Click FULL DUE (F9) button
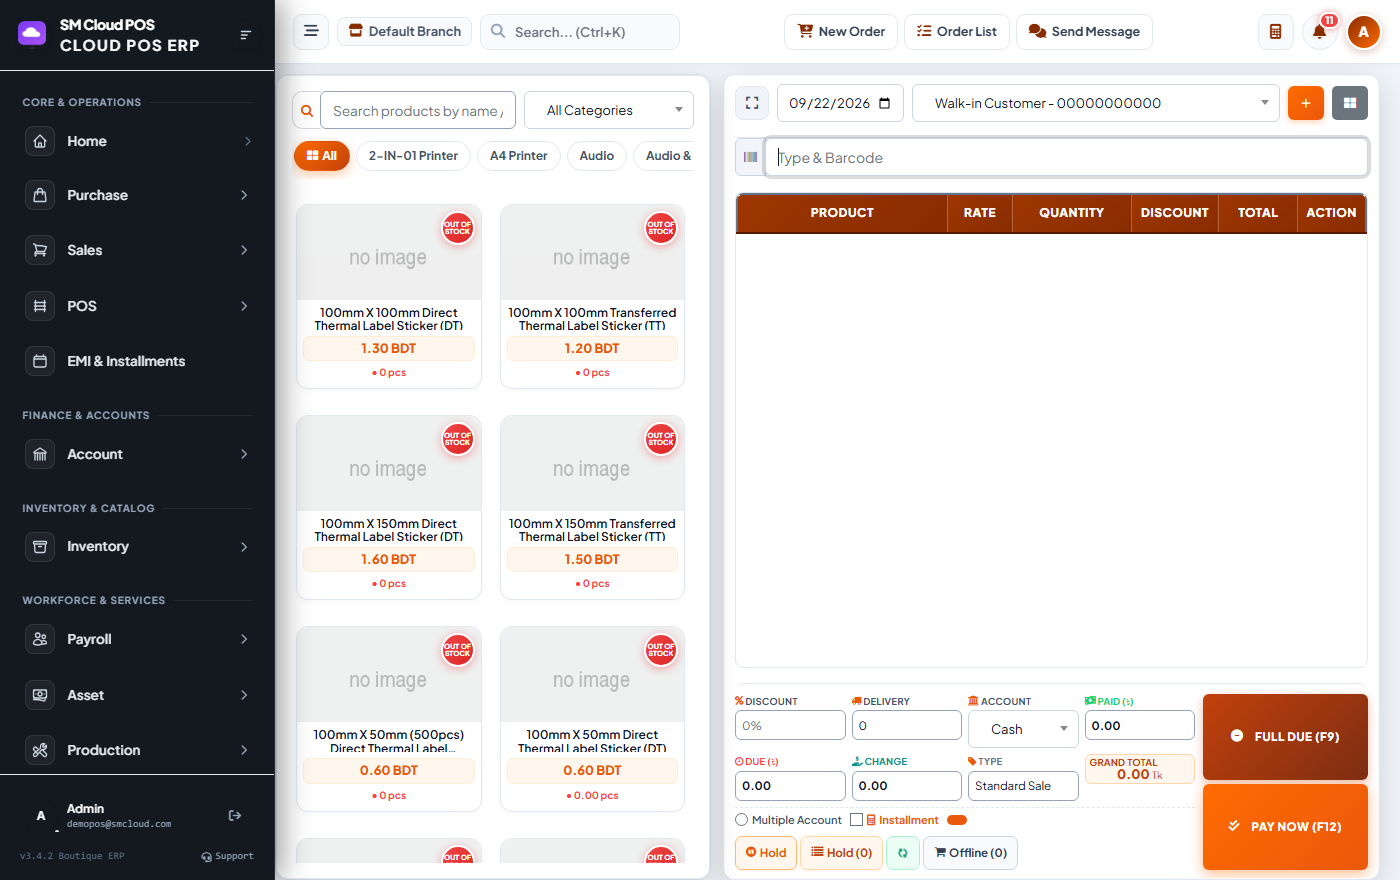Viewport: 1400px width, 880px height. [x=1285, y=737]
